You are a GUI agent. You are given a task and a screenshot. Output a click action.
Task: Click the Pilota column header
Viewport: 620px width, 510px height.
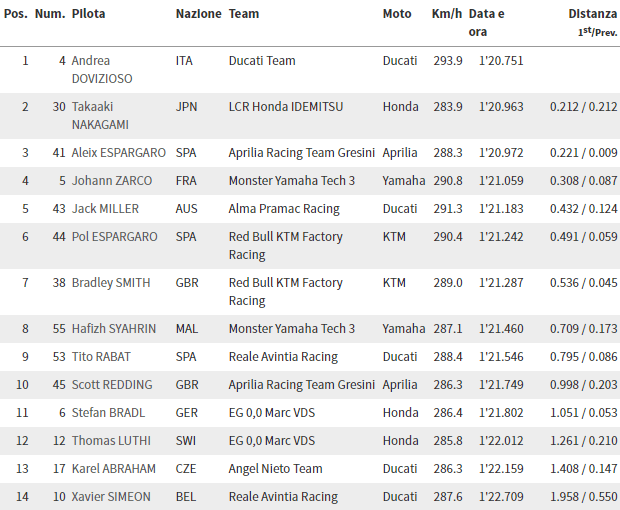point(88,14)
